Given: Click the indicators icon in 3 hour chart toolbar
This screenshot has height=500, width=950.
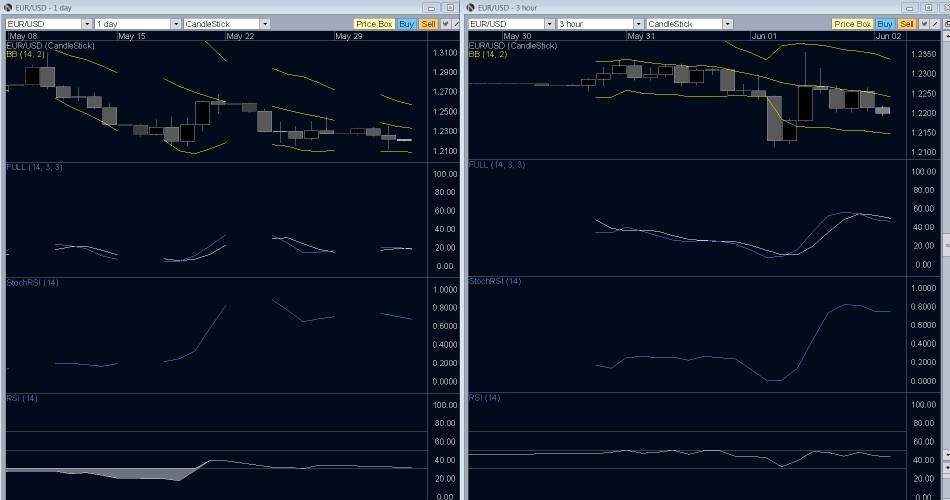Looking at the screenshot, I should click(923, 24).
